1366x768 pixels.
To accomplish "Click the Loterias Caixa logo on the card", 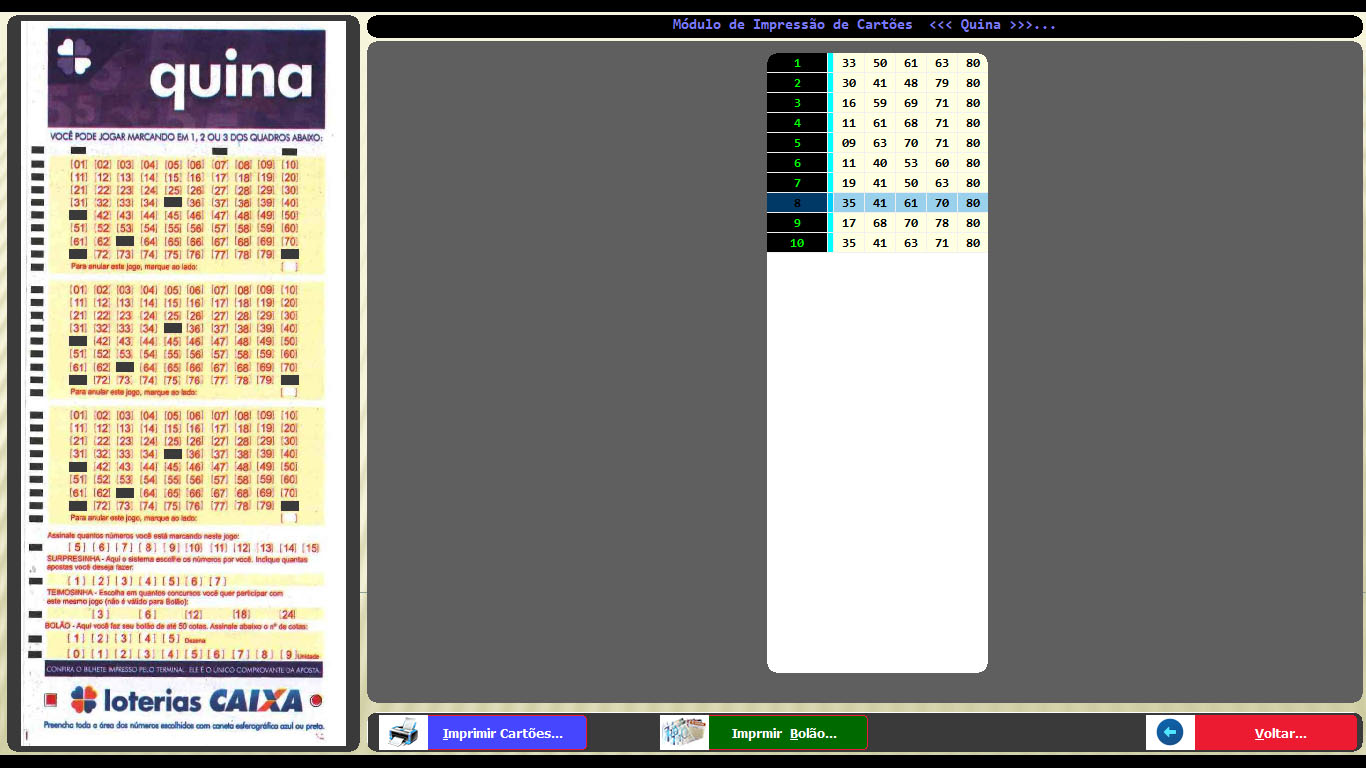I will (x=186, y=699).
